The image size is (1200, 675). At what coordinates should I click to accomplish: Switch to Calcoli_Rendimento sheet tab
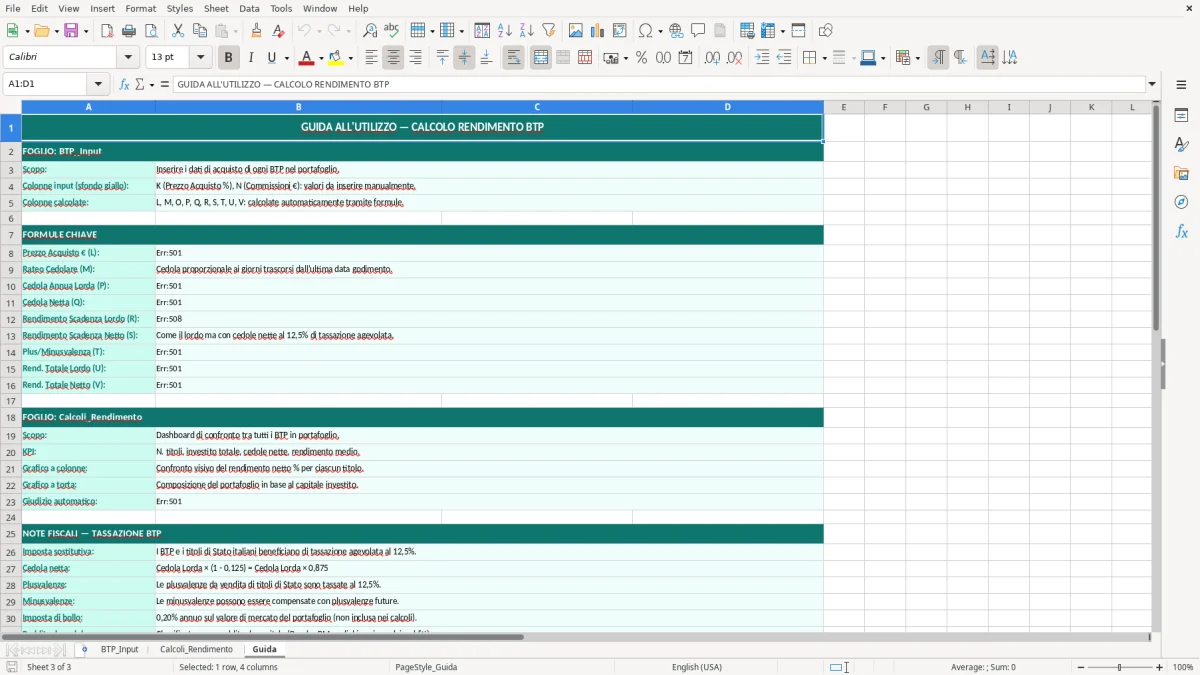tap(196, 650)
